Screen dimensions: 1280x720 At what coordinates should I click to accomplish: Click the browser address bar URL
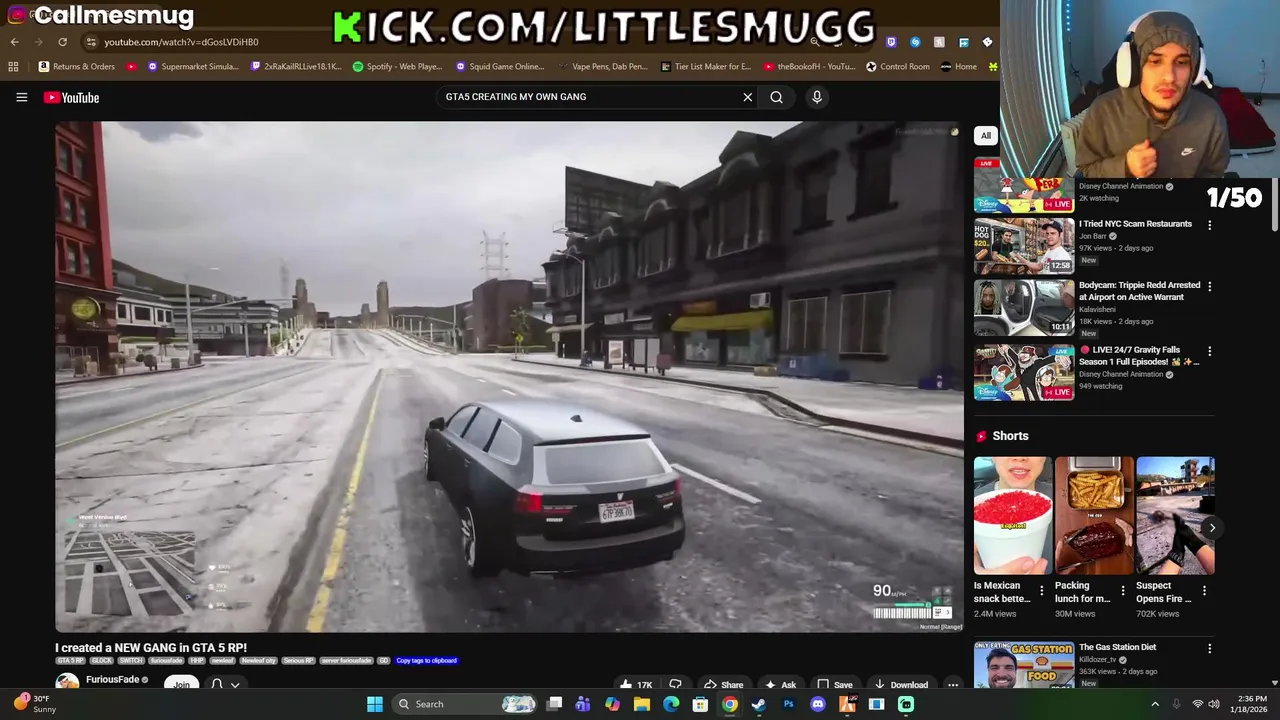coord(181,42)
